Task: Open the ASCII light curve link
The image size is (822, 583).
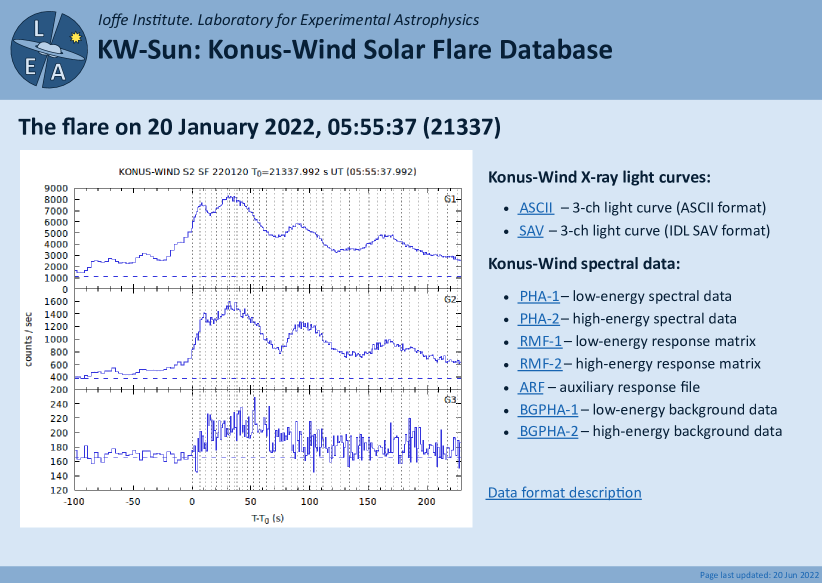Action: (x=536, y=208)
